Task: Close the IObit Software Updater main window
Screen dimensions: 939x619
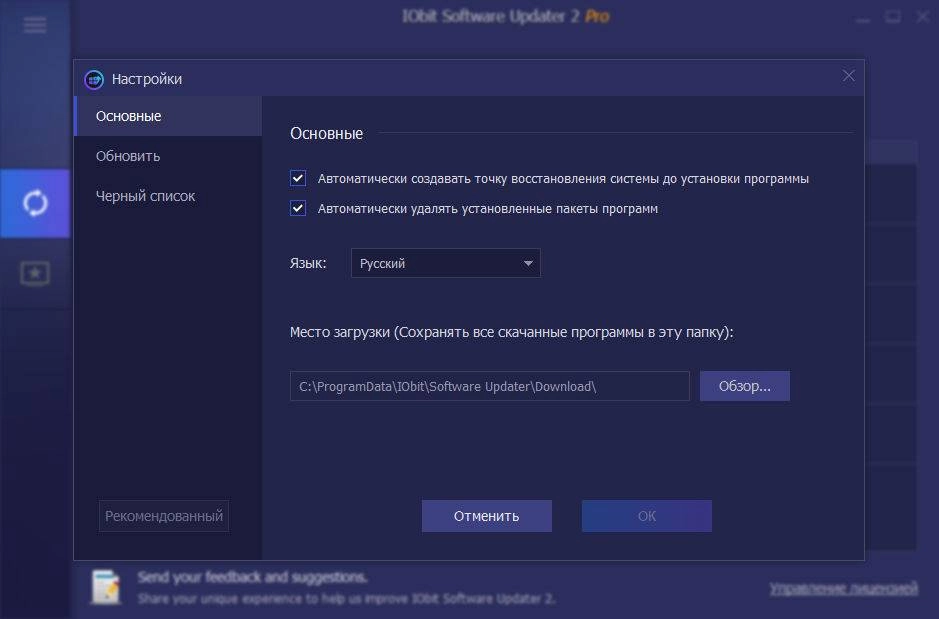Action: [923, 17]
